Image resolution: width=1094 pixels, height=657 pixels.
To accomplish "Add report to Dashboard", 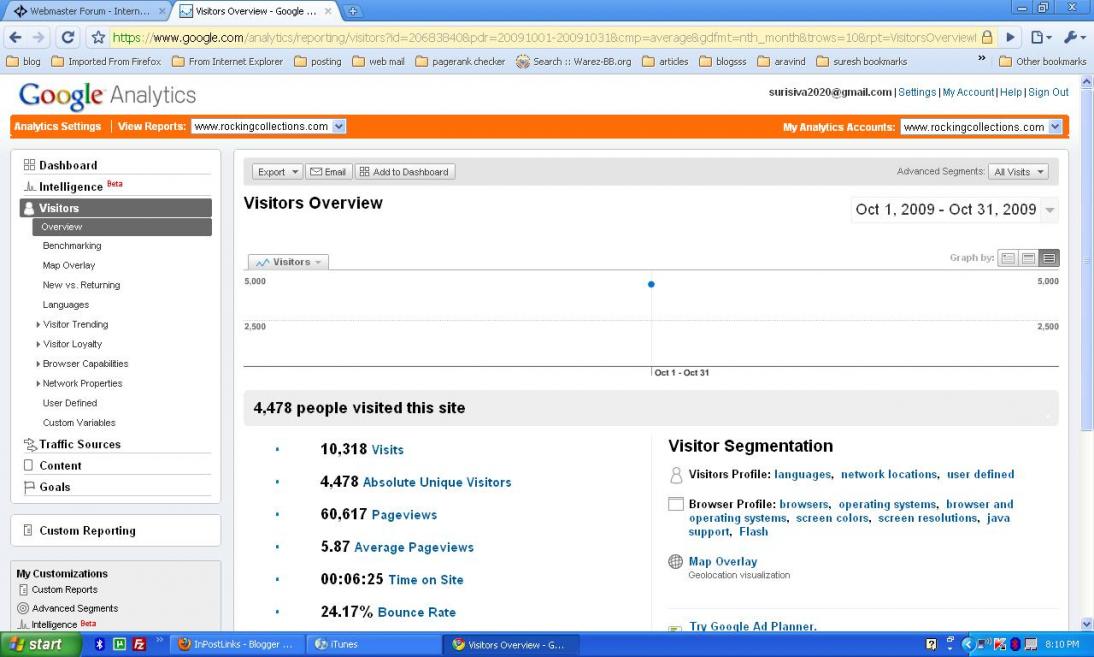I will tap(405, 172).
